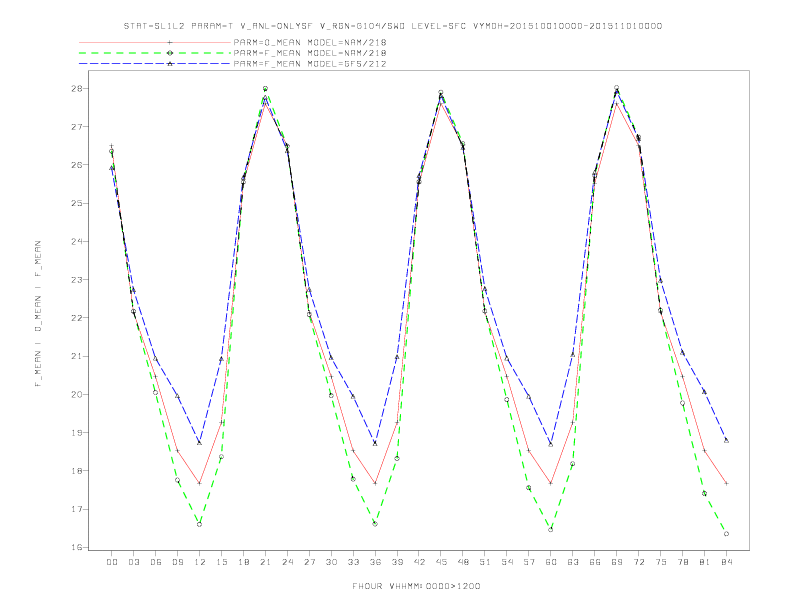The width and height of the screenshot is (792, 612).
Task: Select legend entry PARM=F_MEAN MODEL=NAM/218
Action: click(x=310, y=53)
